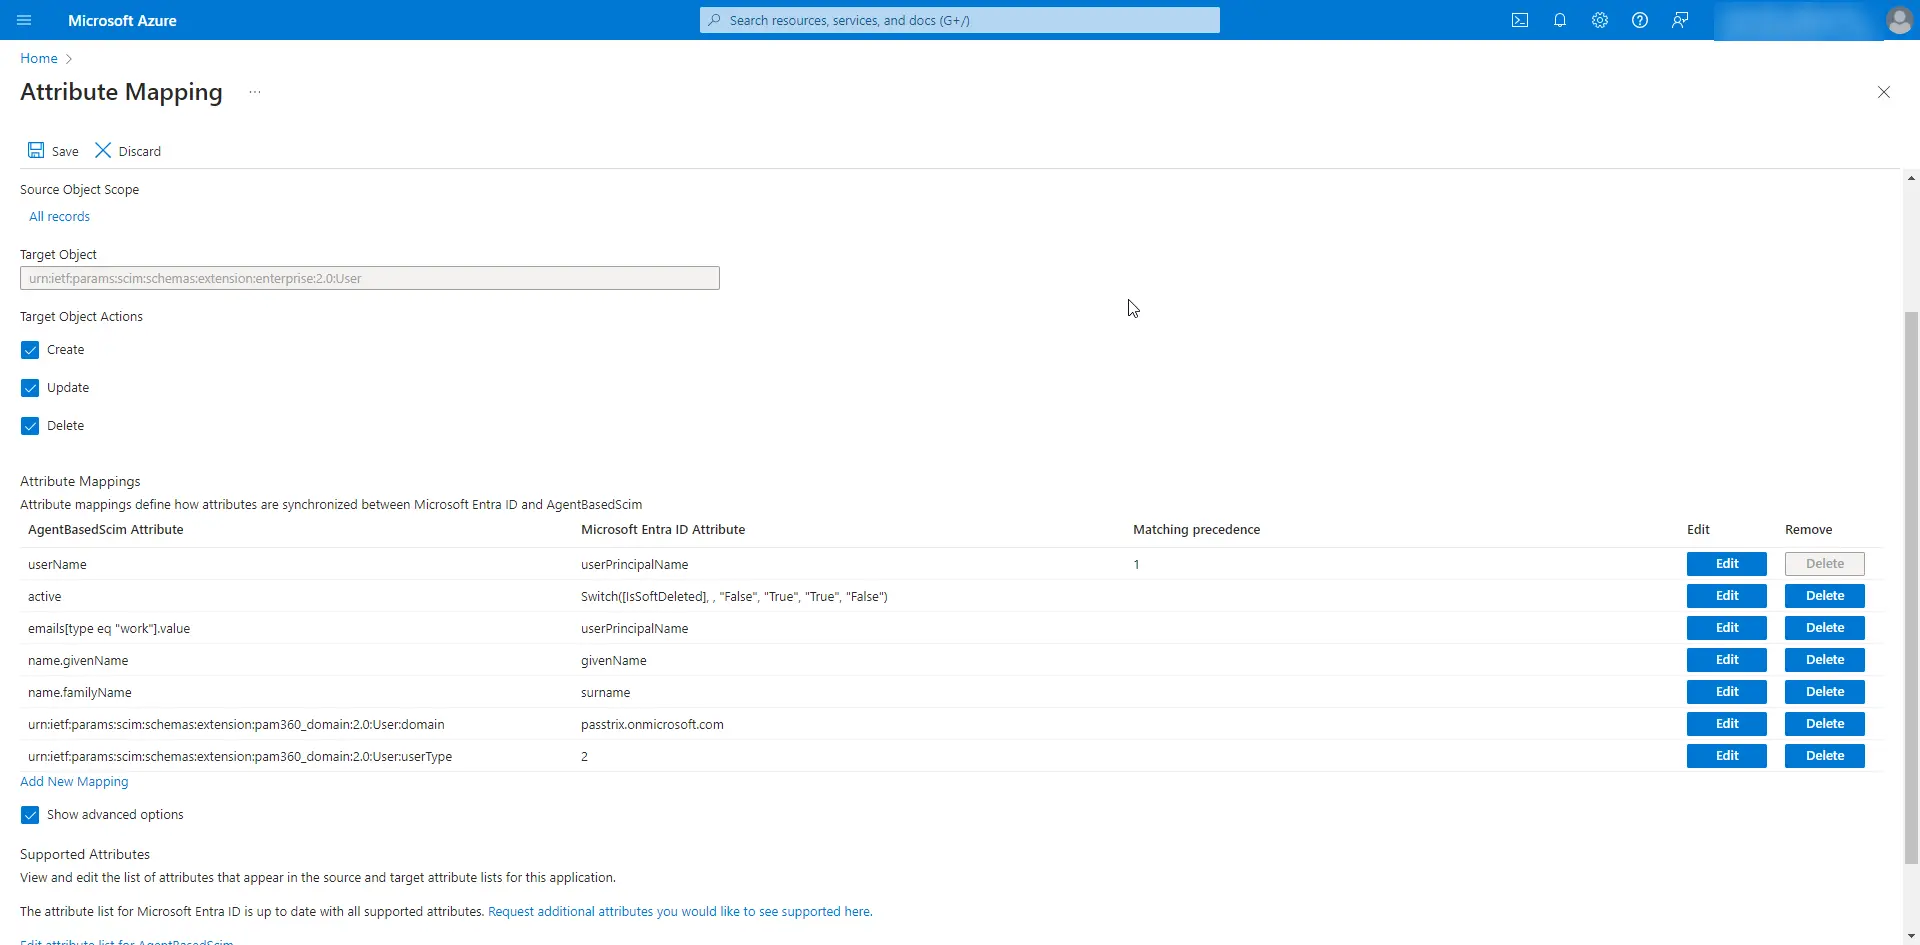The image size is (1920, 945).
Task: Open the Azure portal hamburger menu
Action: pos(24,20)
